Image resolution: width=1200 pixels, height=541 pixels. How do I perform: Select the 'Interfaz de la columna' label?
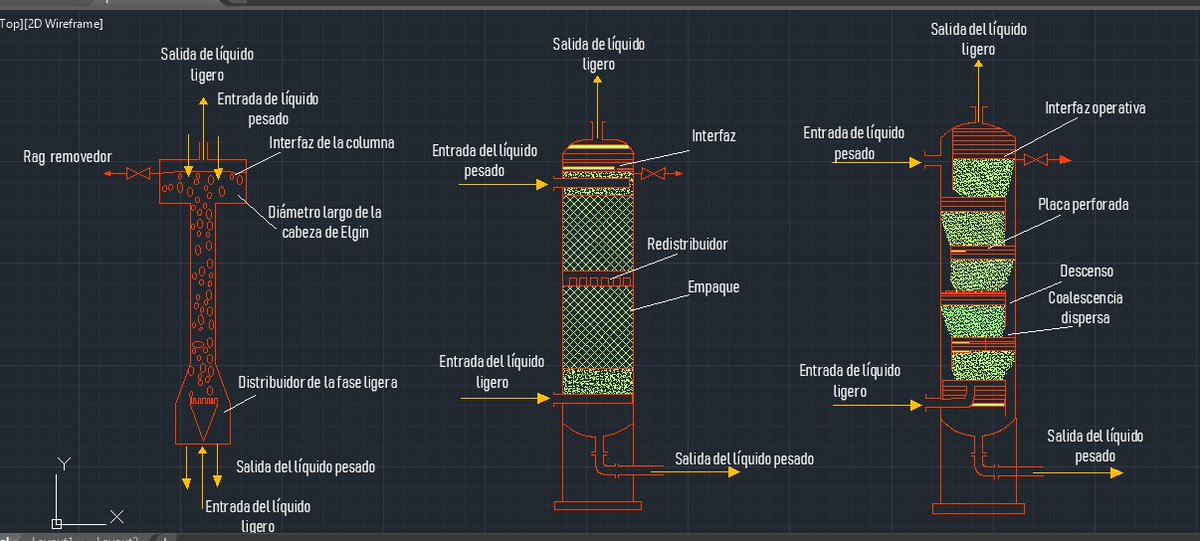(332, 143)
